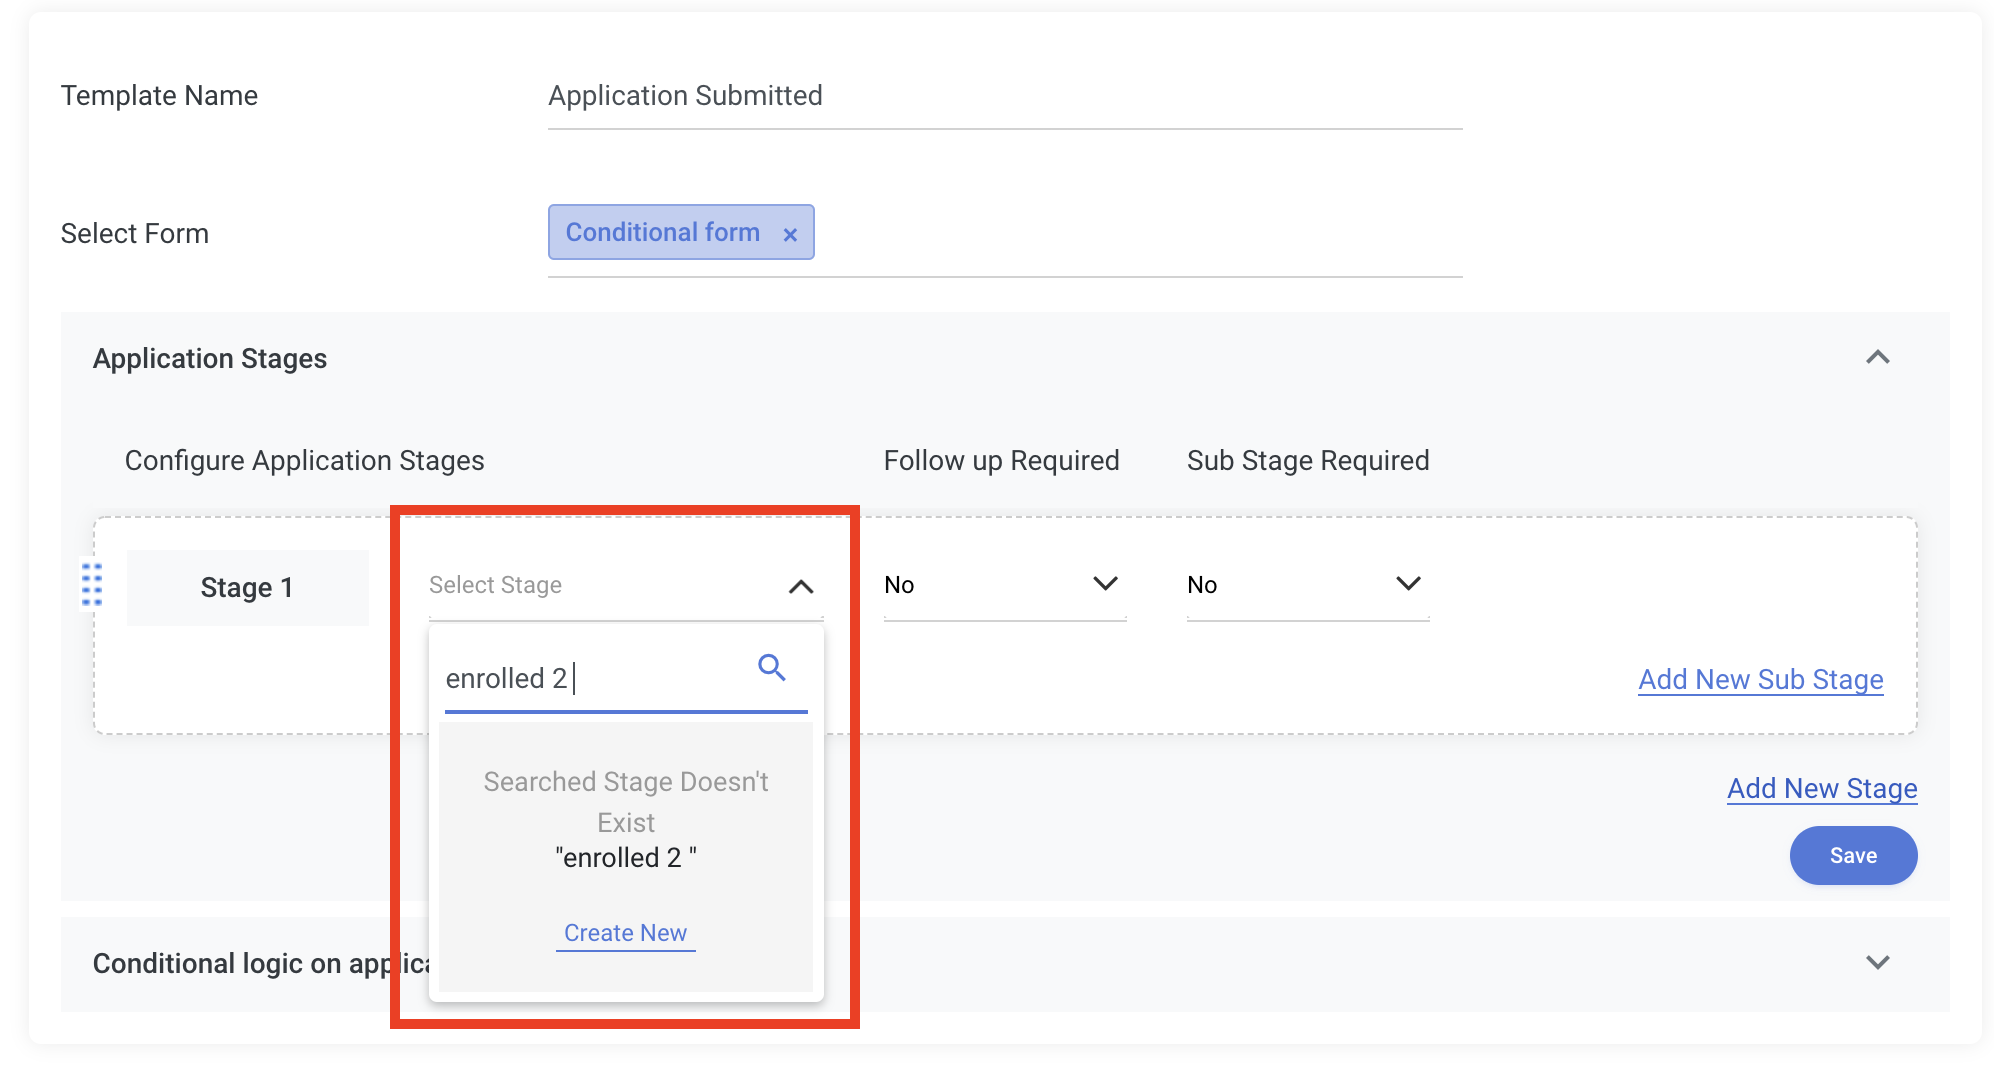Click the Stage 1 label box
Image resolution: width=1994 pixels, height=1084 pixels.
tap(247, 587)
